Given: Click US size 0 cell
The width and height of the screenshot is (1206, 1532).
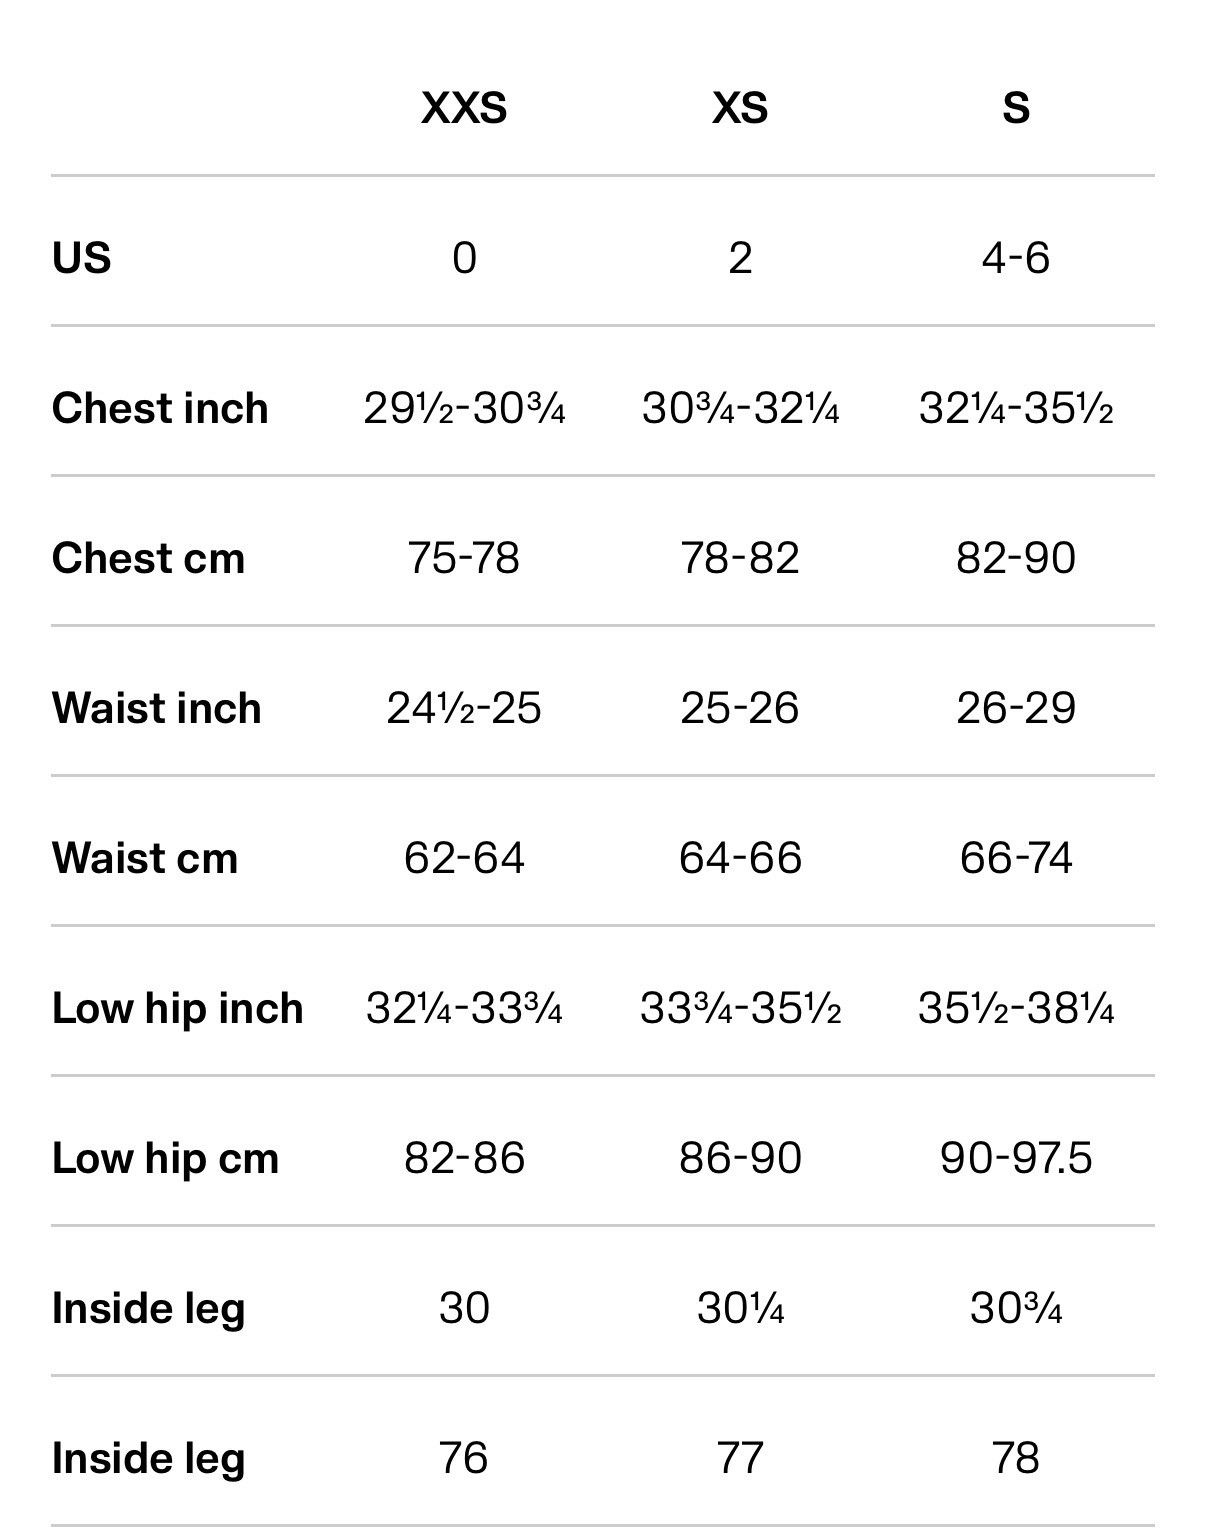Looking at the screenshot, I should [x=464, y=258].
